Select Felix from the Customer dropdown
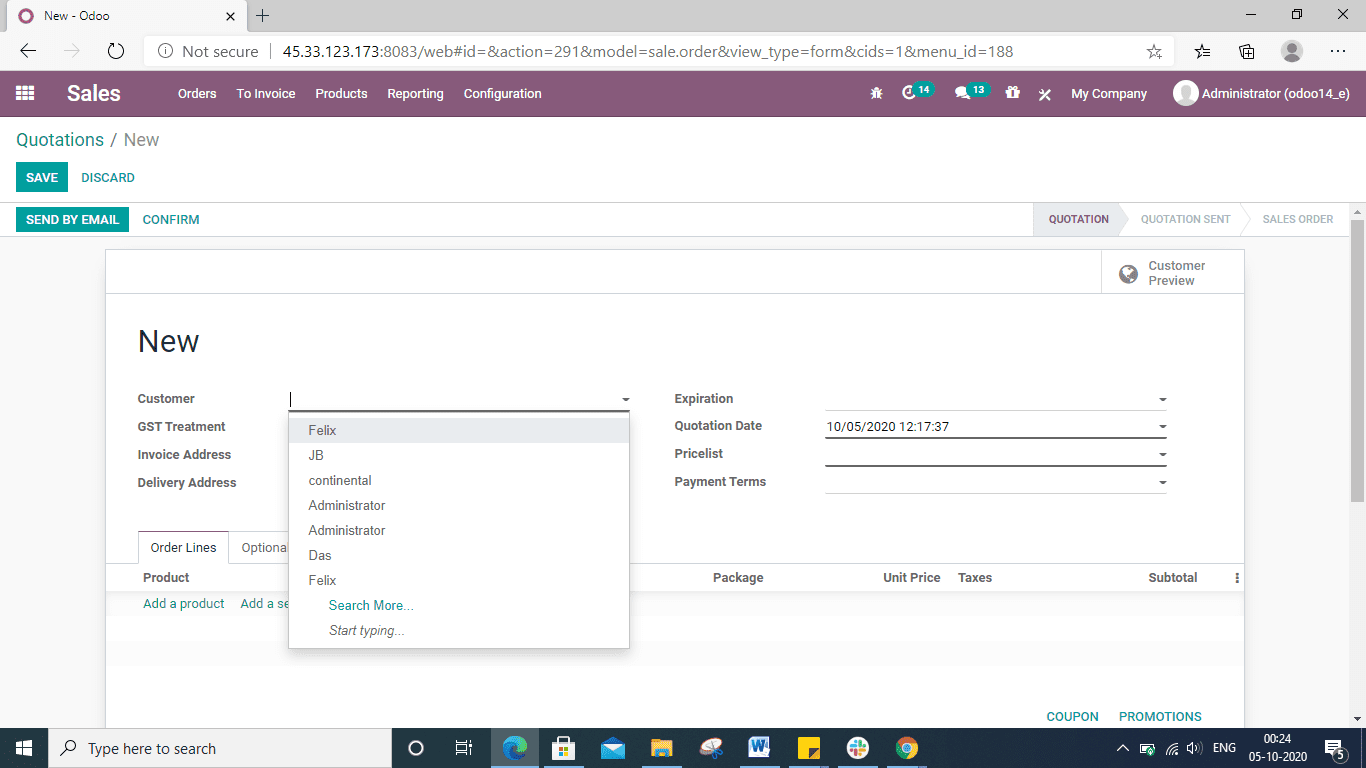This screenshot has width=1366, height=768. (322, 430)
